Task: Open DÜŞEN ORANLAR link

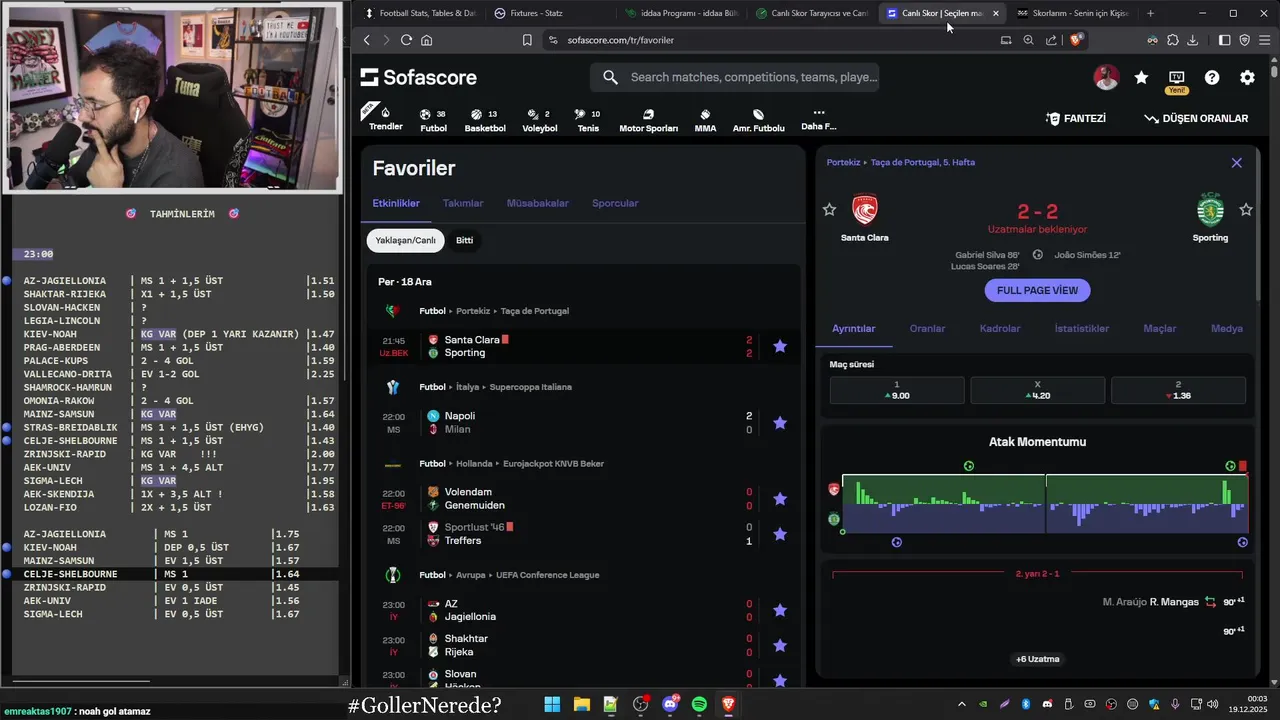Action: (1196, 118)
